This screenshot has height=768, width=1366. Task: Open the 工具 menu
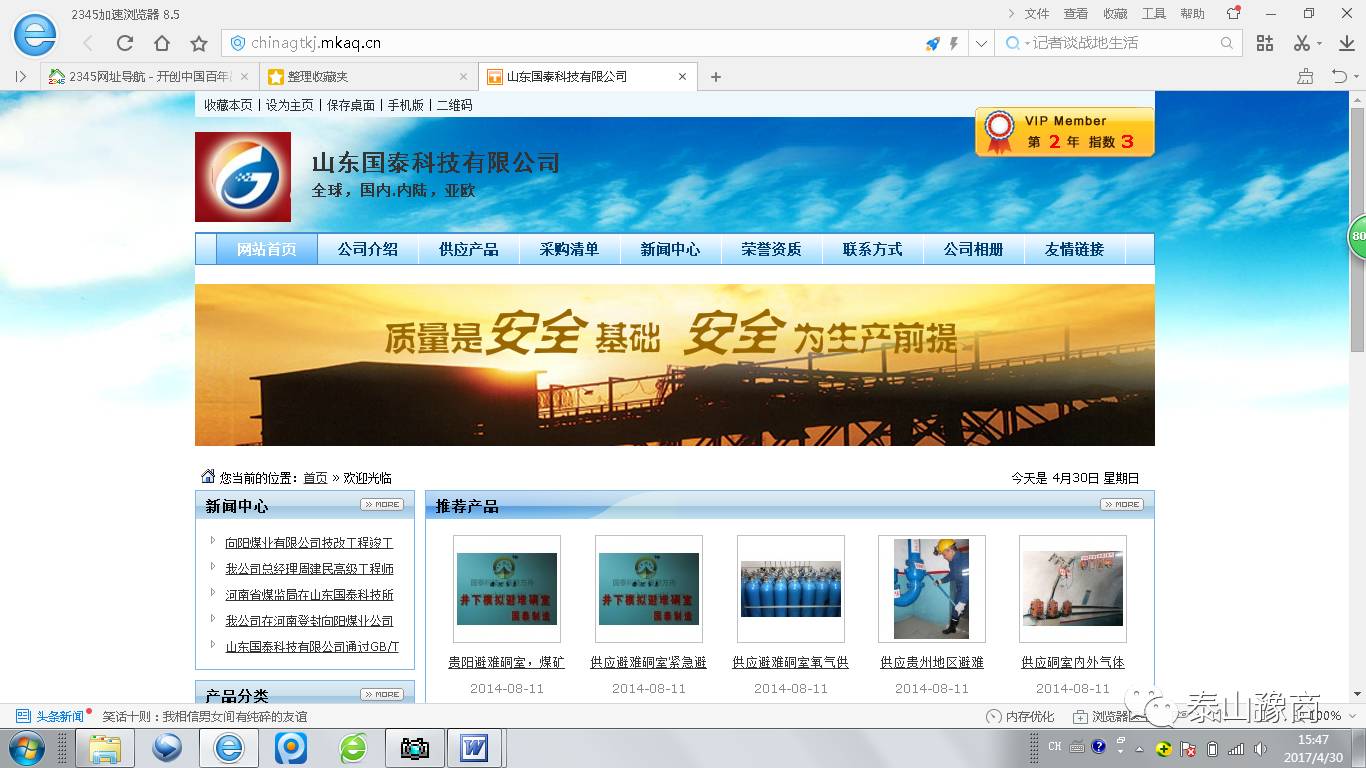pyautogui.click(x=1154, y=13)
